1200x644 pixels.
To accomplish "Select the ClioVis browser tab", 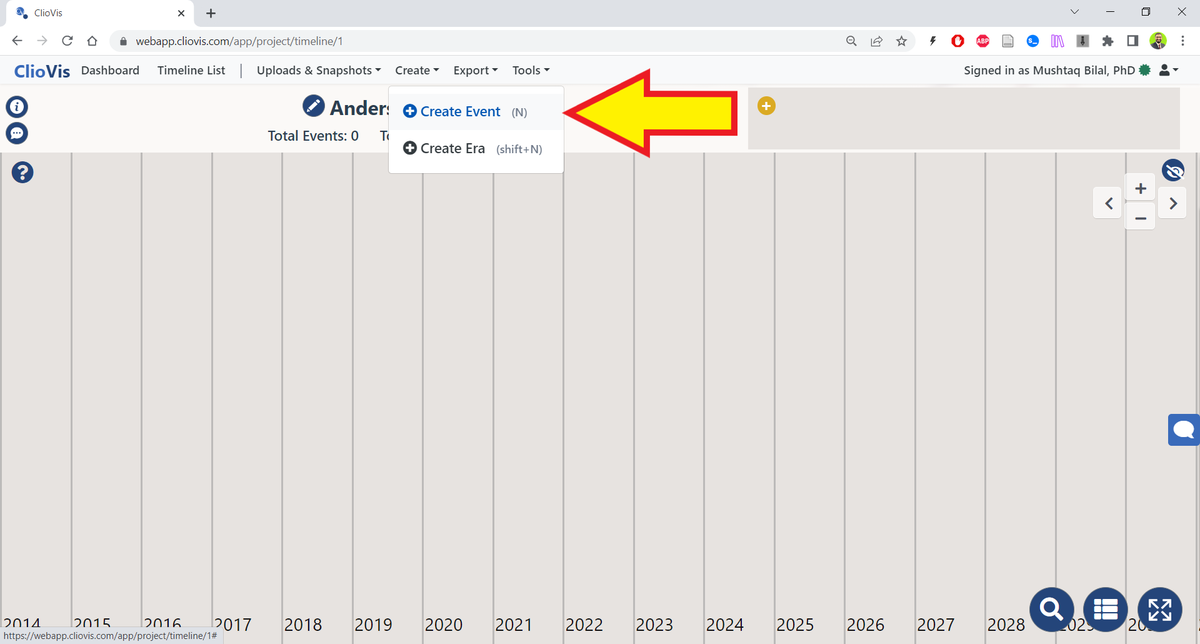I will pyautogui.click(x=100, y=13).
